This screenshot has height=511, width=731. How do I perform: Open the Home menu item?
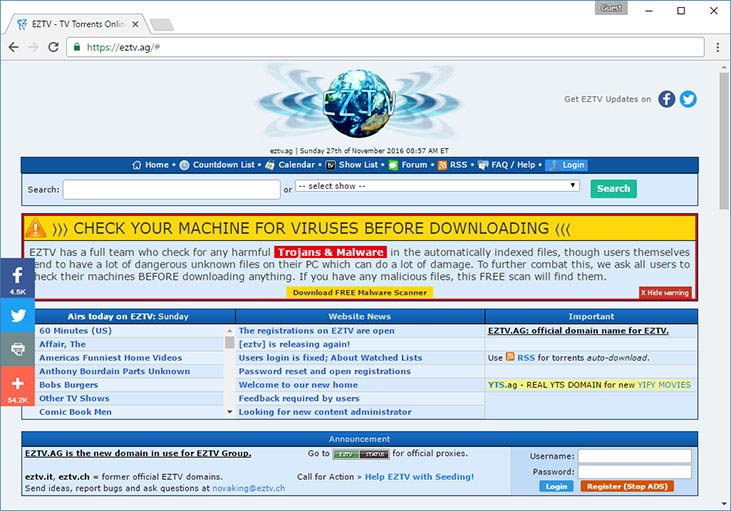150,165
